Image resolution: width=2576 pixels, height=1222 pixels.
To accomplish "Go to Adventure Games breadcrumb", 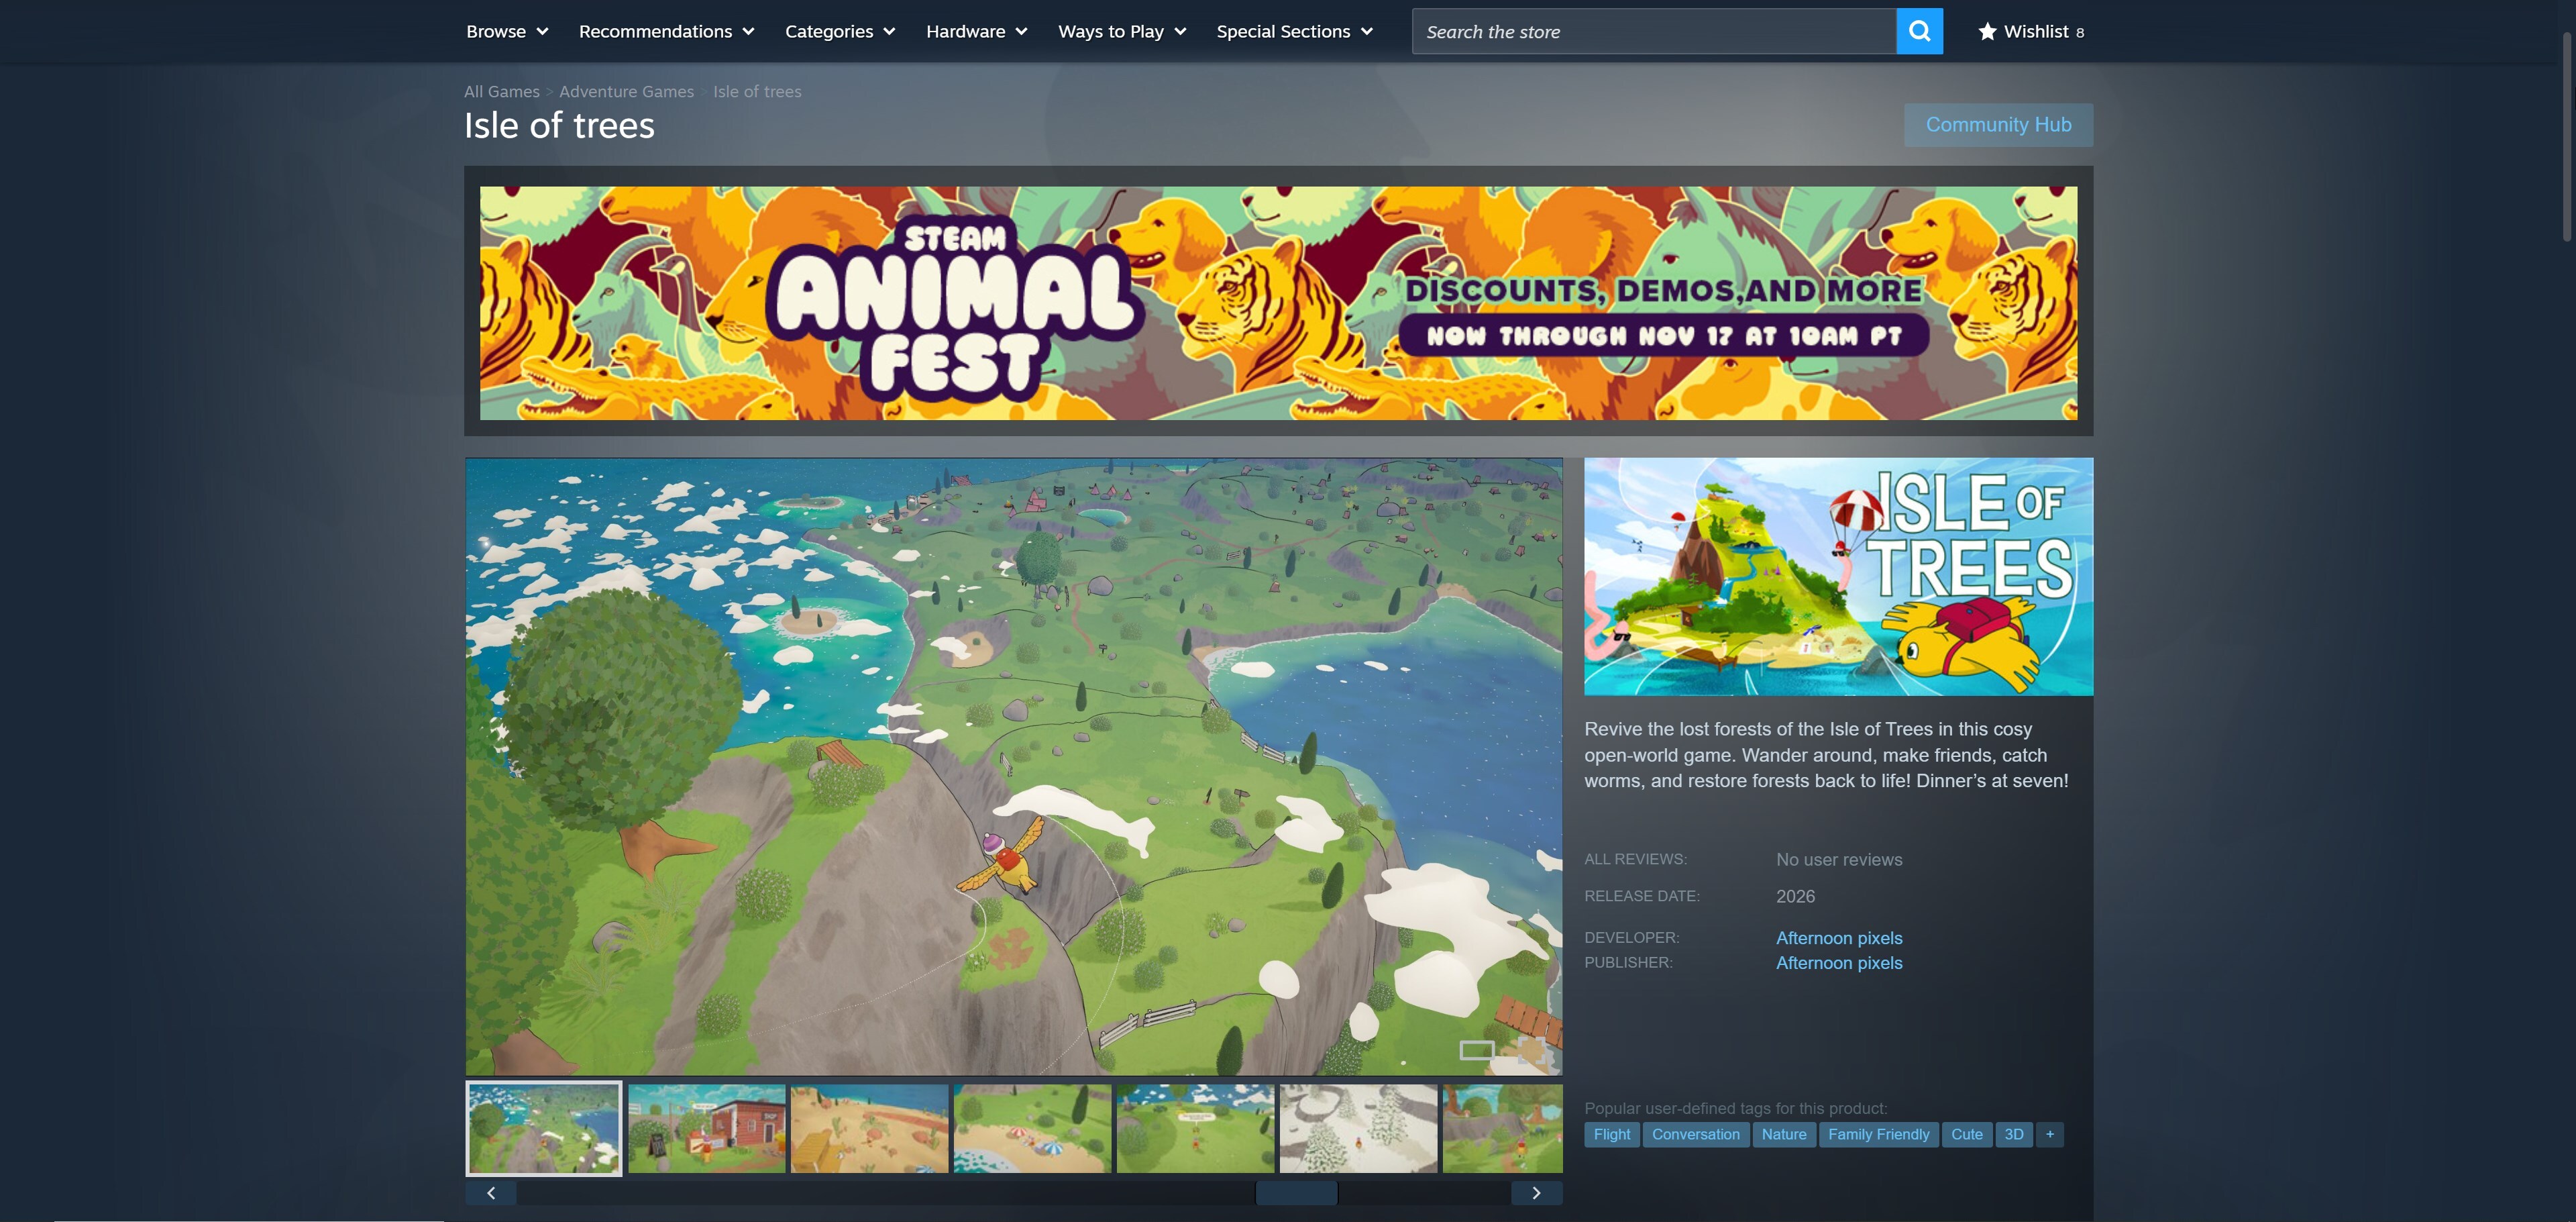I will [626, 91].
